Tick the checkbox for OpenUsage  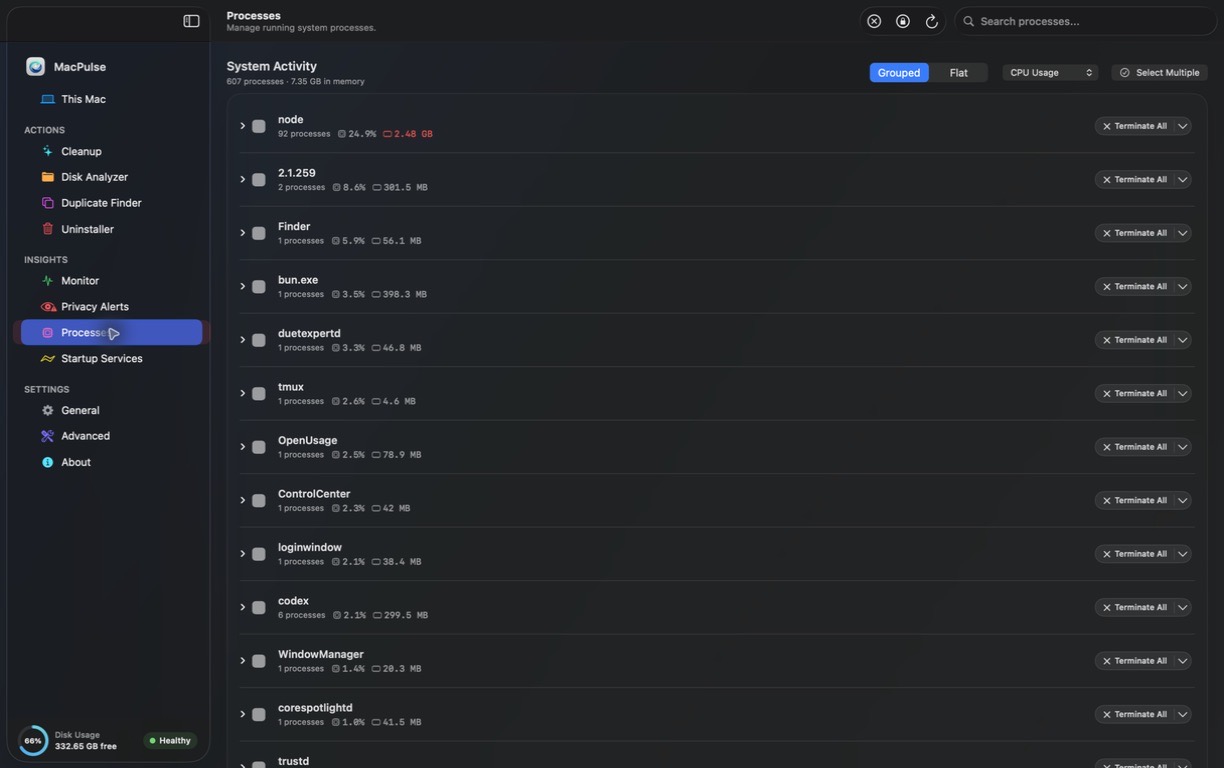click(258, 447)
